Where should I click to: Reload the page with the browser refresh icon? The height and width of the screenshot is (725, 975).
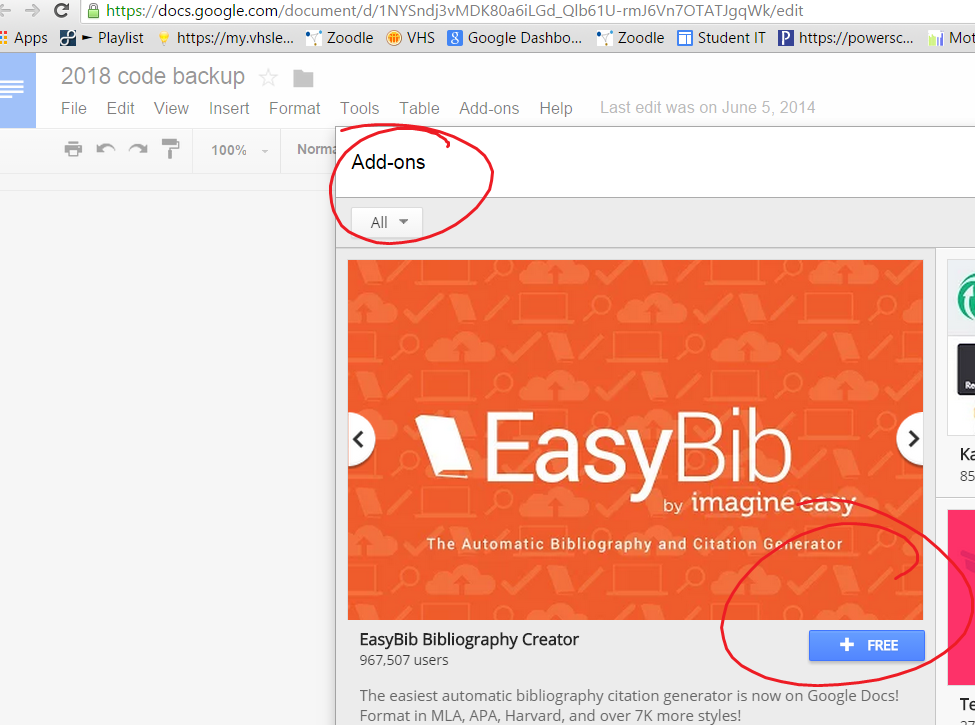pos(62,11)
